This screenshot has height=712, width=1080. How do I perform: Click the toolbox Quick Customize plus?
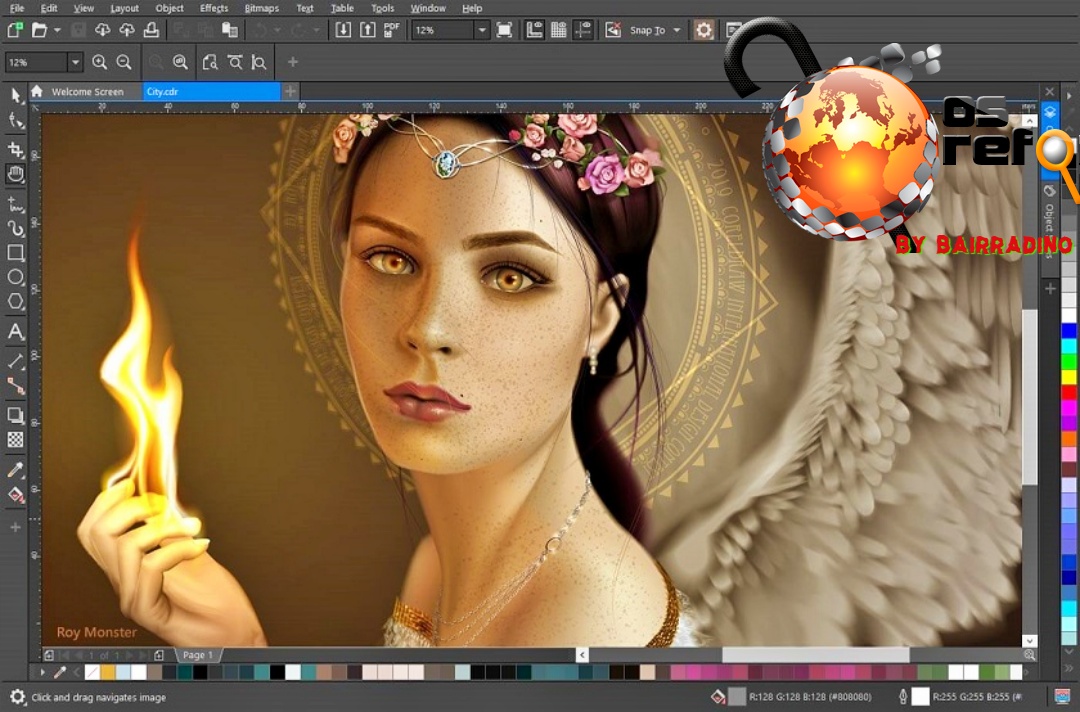tap(15, 527)
